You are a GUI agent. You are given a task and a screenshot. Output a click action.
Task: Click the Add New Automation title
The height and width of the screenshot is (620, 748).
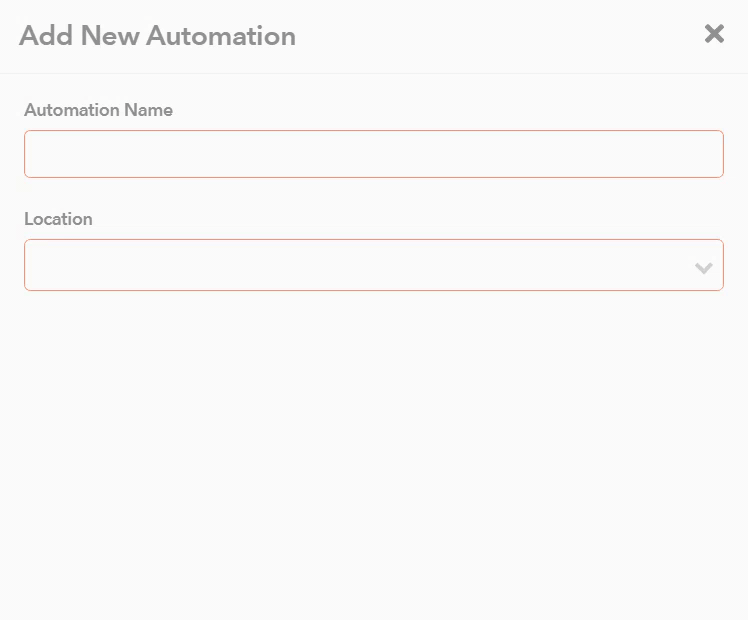click(157, 36)
